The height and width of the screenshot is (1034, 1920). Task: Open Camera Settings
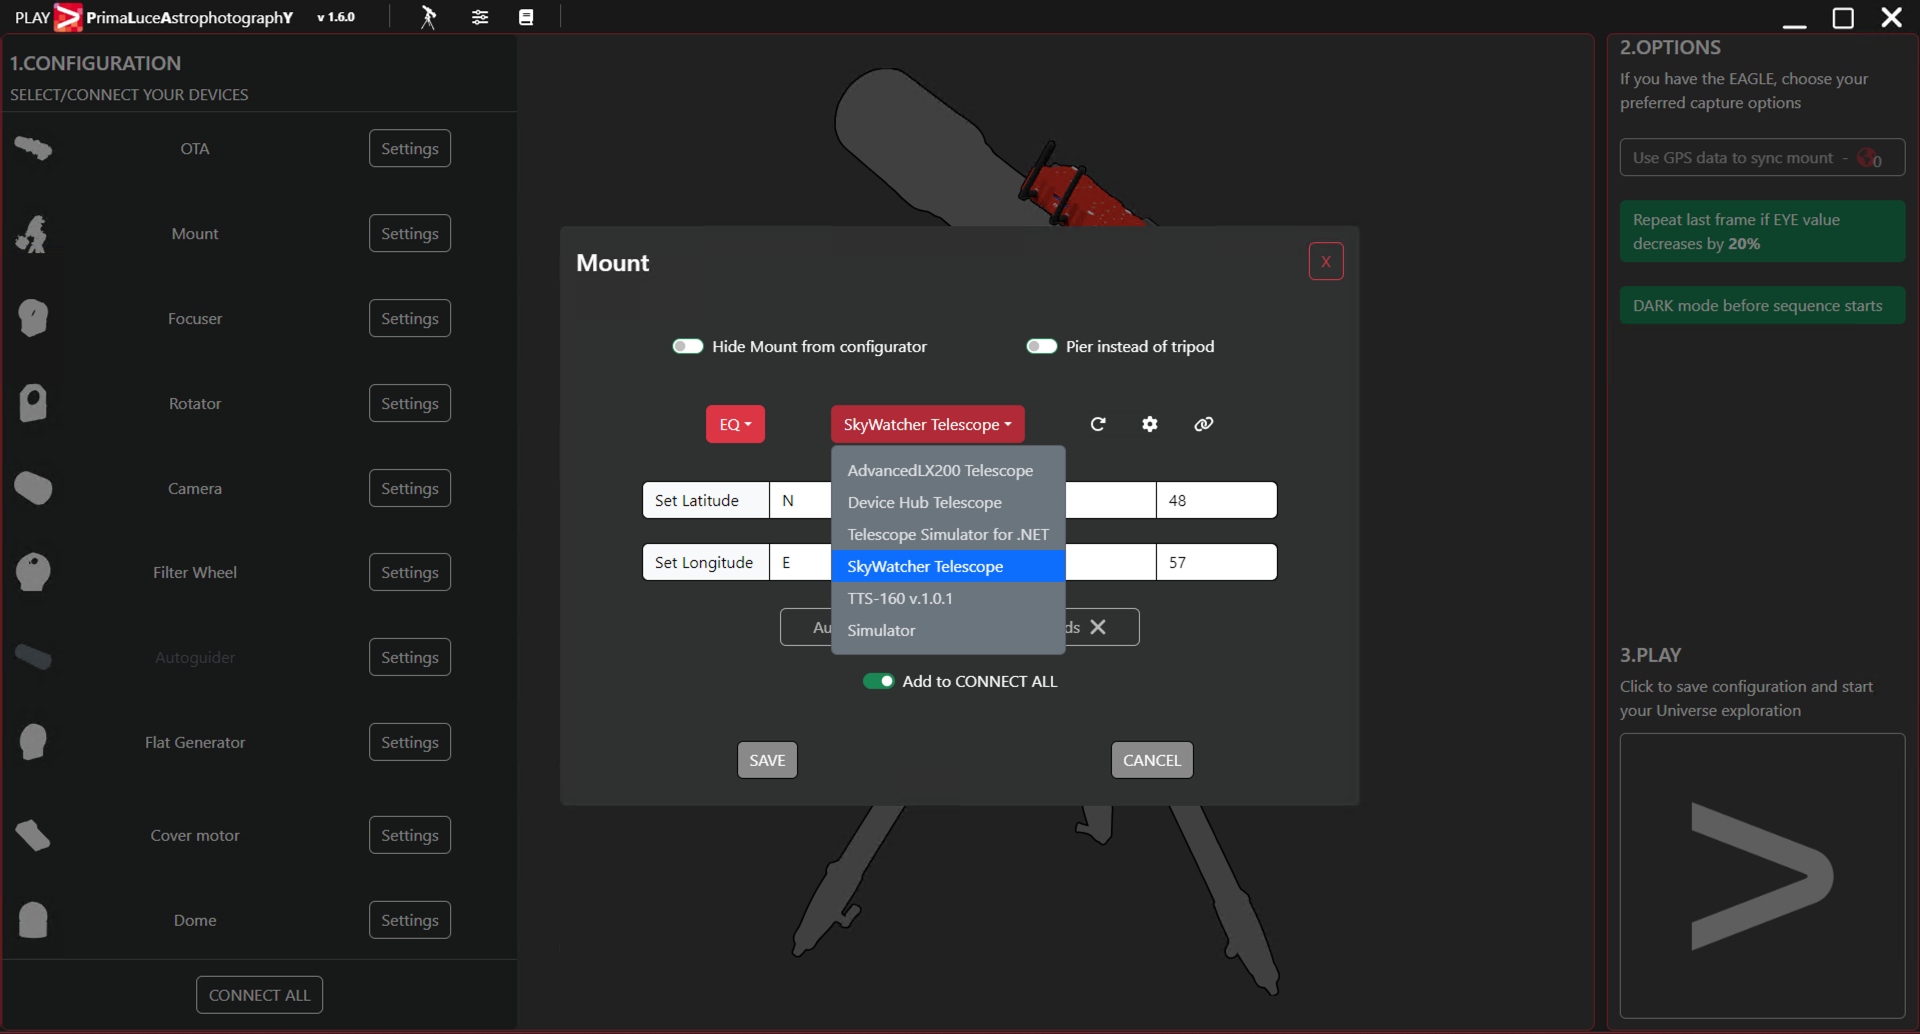pos(410,488)
